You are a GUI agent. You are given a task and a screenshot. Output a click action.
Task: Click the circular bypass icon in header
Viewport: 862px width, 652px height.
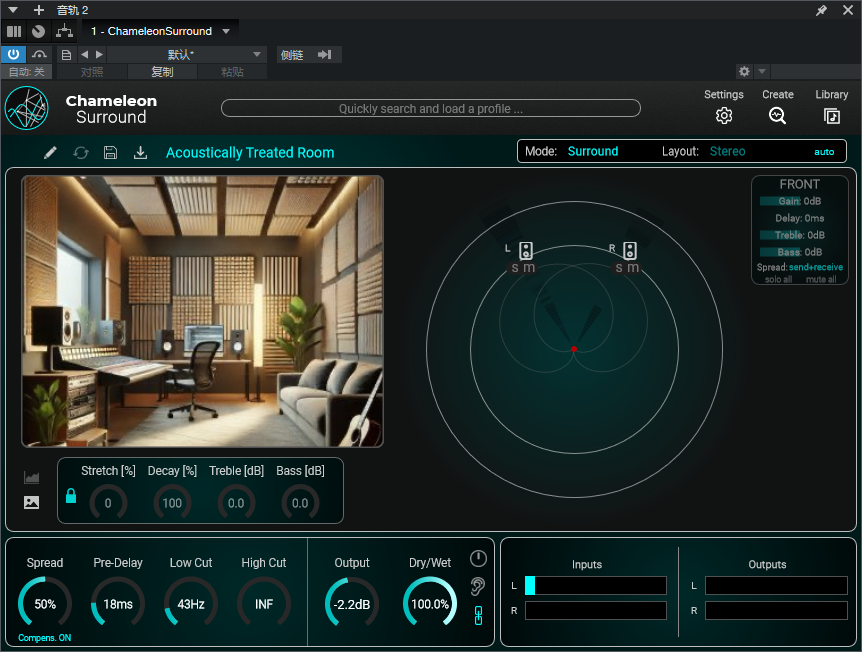[38, 31]
